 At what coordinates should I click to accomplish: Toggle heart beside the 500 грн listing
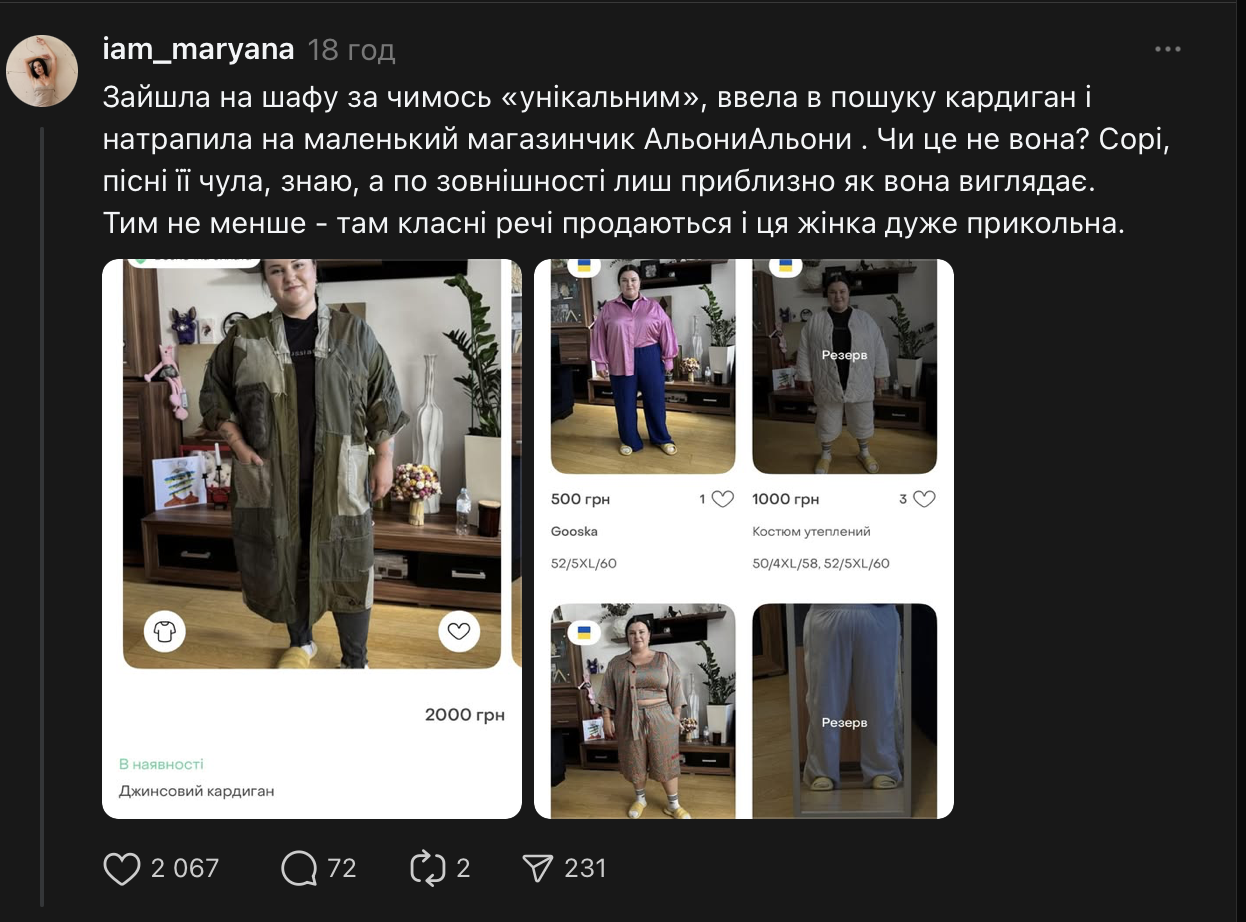722,499
